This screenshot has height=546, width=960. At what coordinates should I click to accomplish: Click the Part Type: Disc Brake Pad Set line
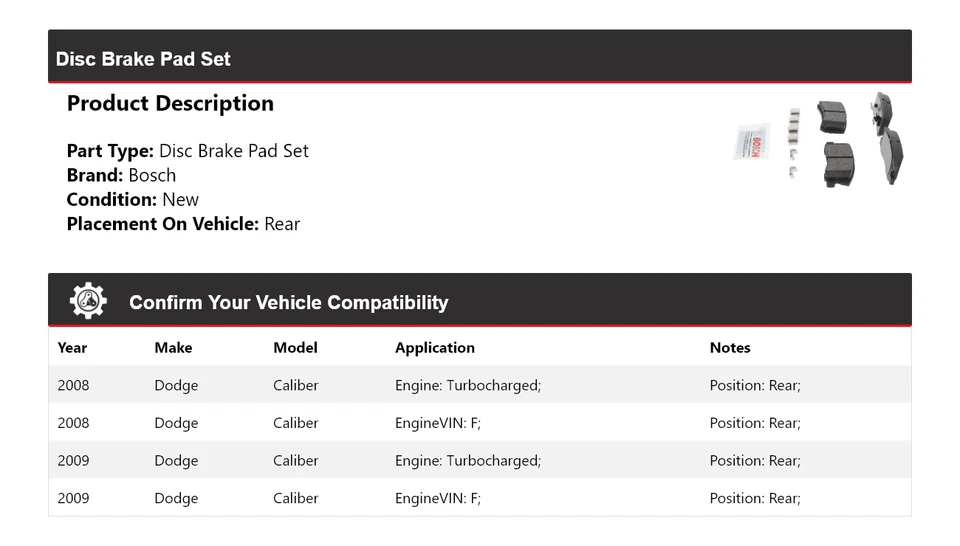tap(188, 151)
